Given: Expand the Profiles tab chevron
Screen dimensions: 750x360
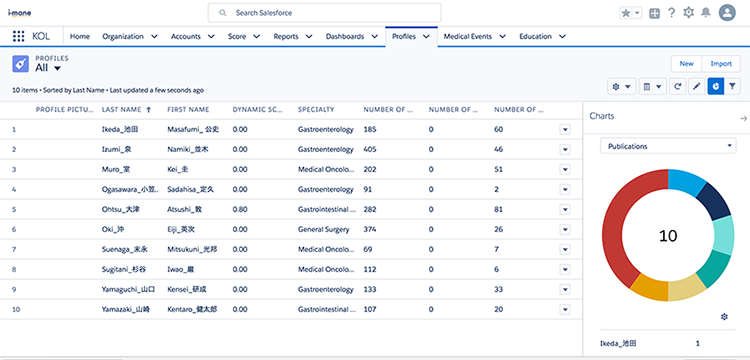Looking at the screenshot, I should tap(426, 36).
